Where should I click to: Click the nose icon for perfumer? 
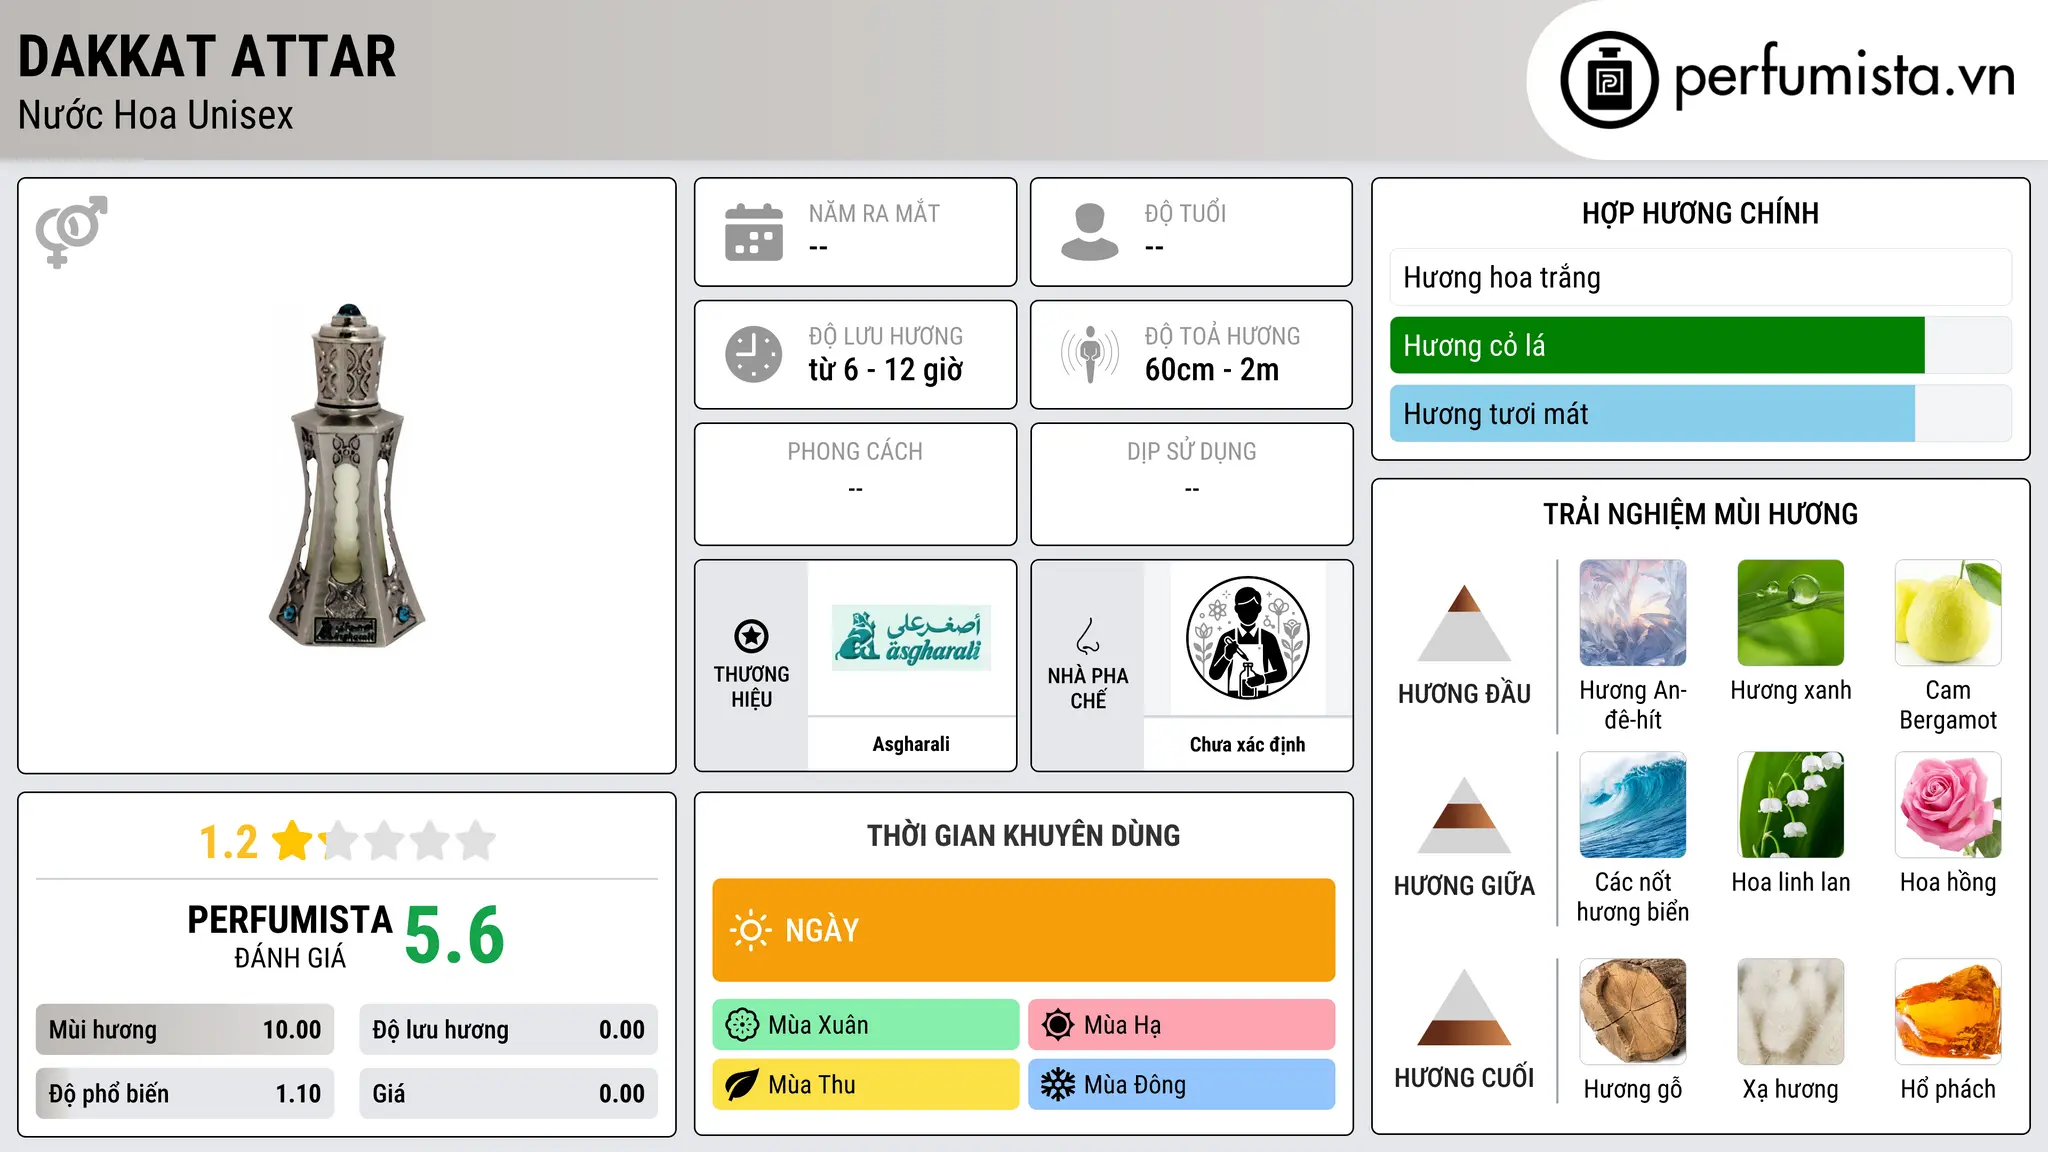(1088, 636)
